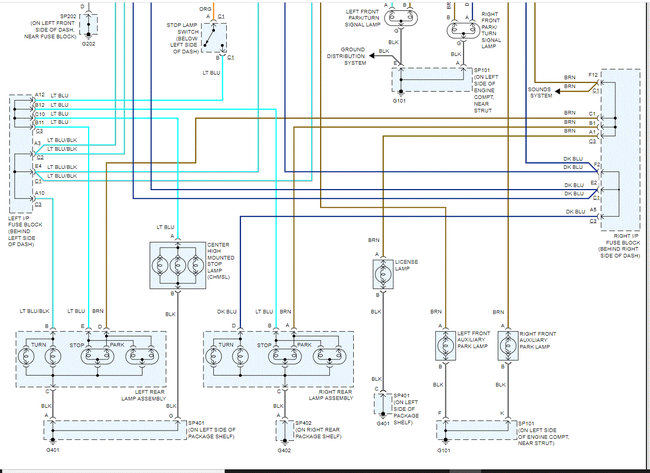Click the arrow pointing to Ground Distribution System

click(x=373, y=56)
